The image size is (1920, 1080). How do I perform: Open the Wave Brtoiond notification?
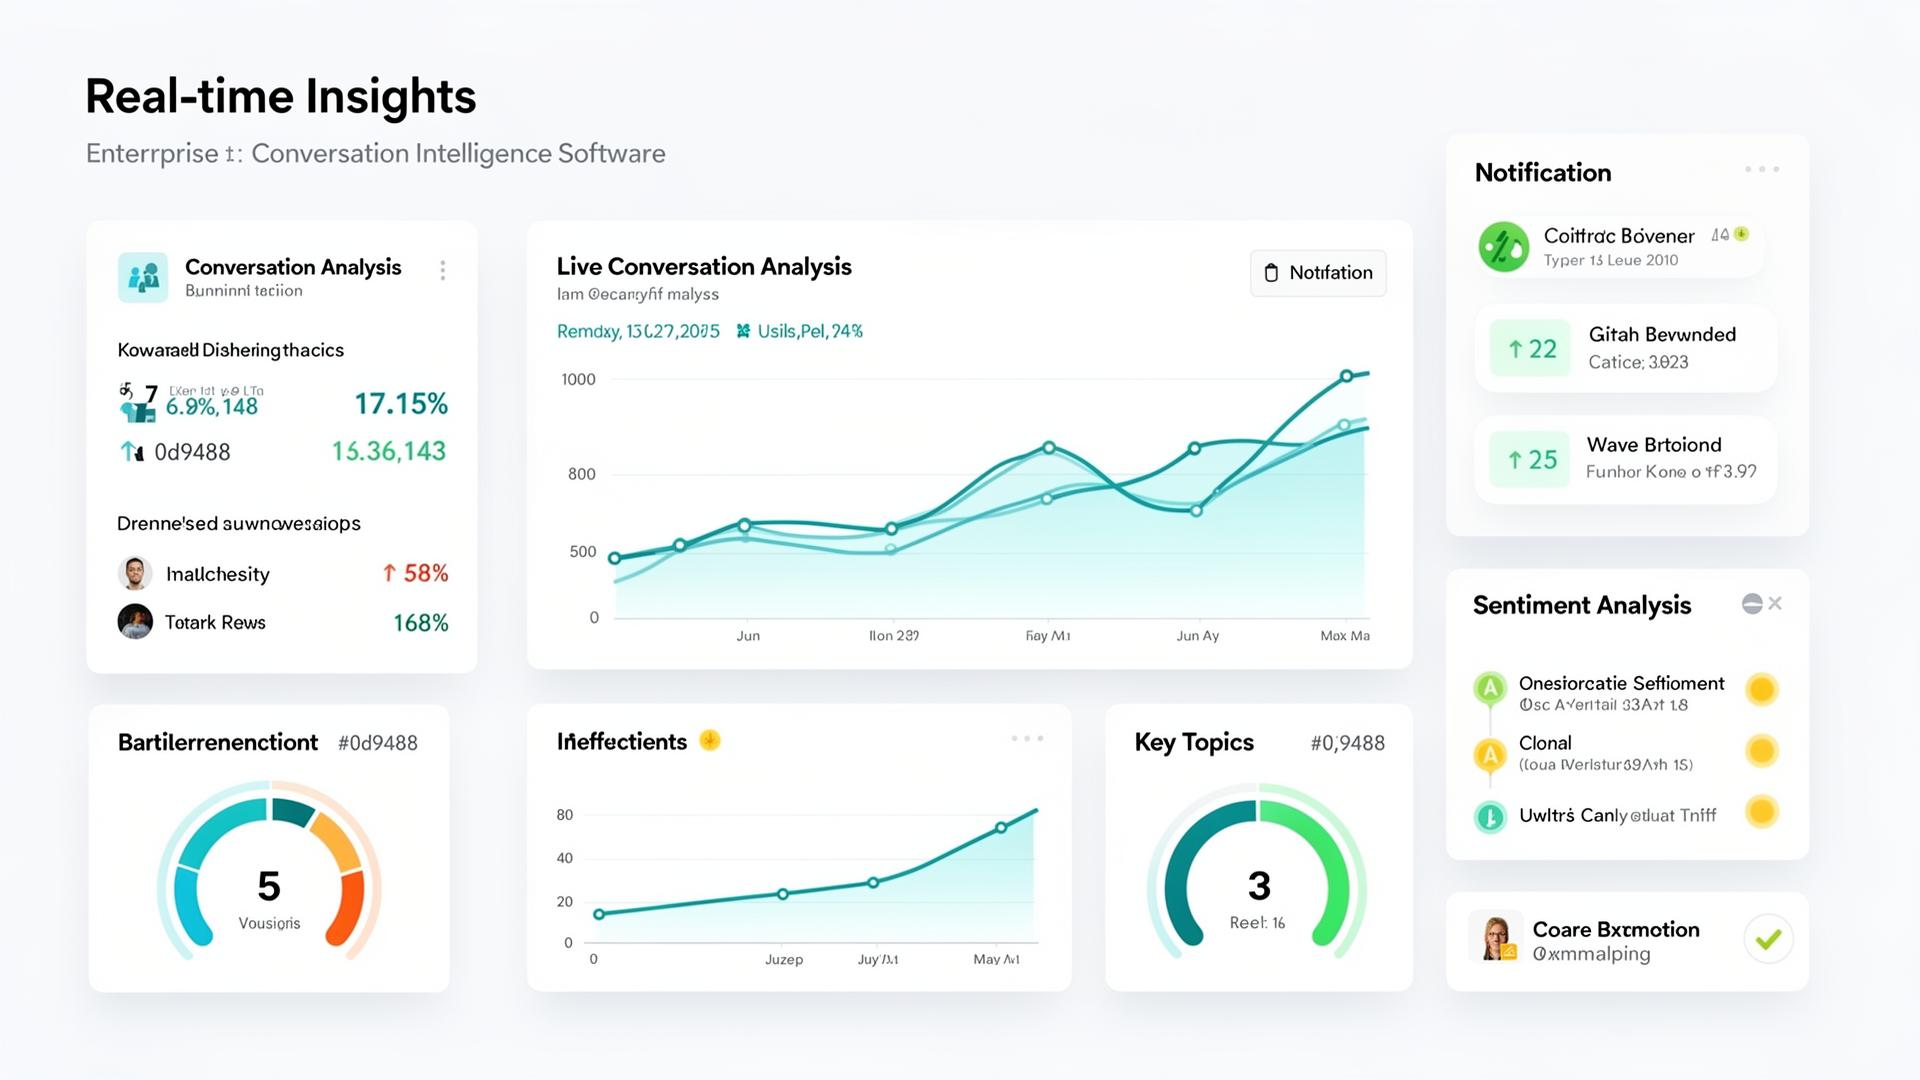(x=1626, y=459)
